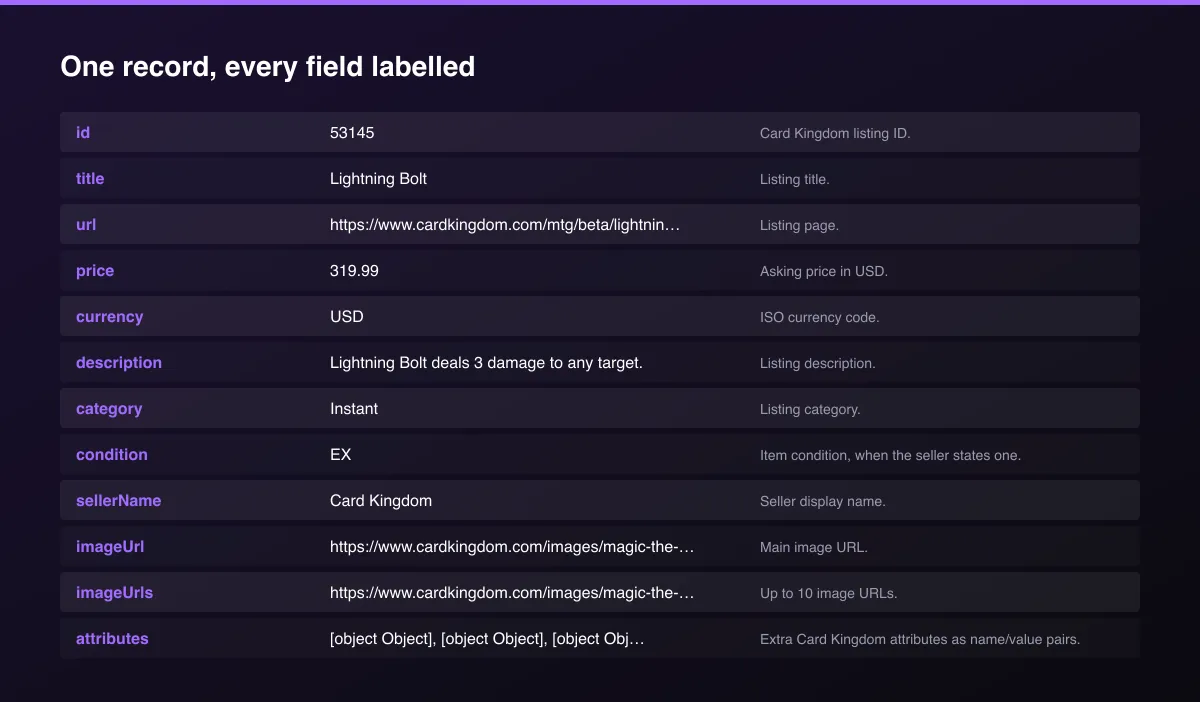Open the mtg/beta listing URL value
Image resolution: width=1200 pixels, height=702 pixels.
pos(505,224)
